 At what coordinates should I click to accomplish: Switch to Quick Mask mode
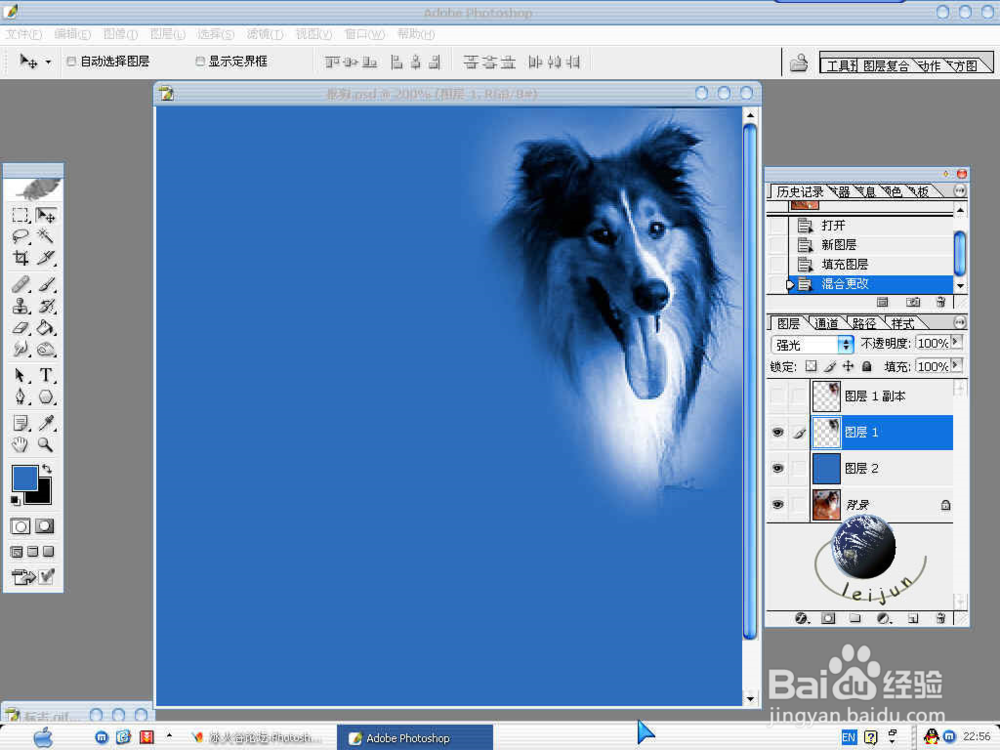tap(44, 526)
